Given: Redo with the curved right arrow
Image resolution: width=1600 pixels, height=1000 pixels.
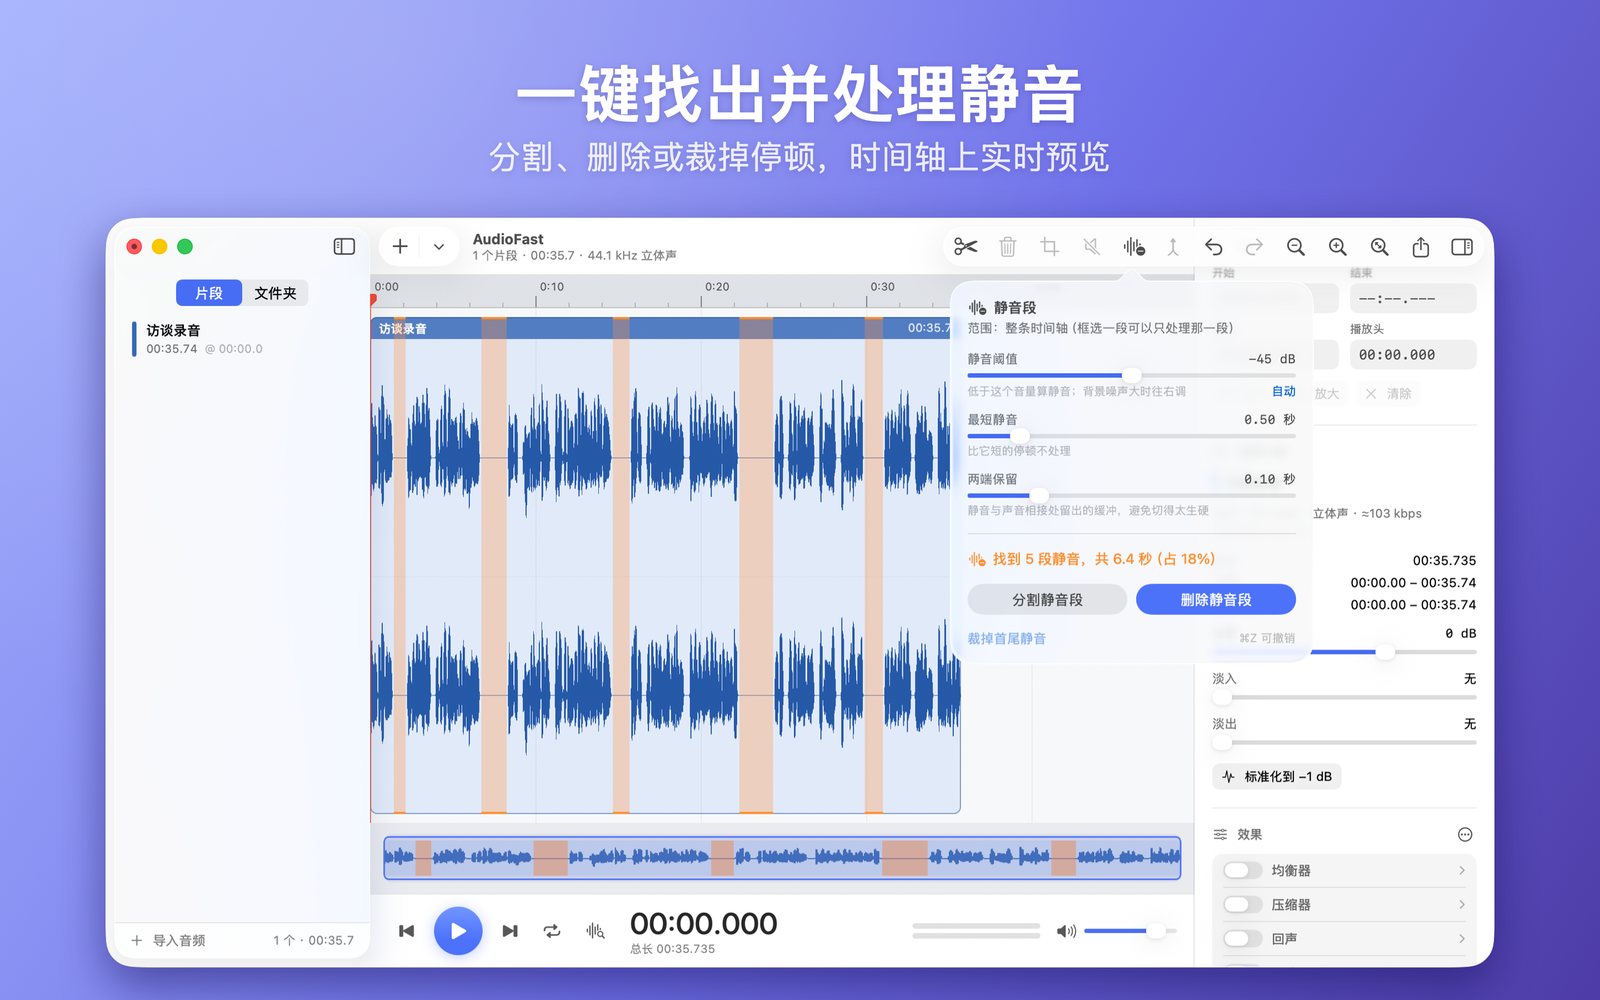Looking at the screenshot, I should tap(1254, 246).
